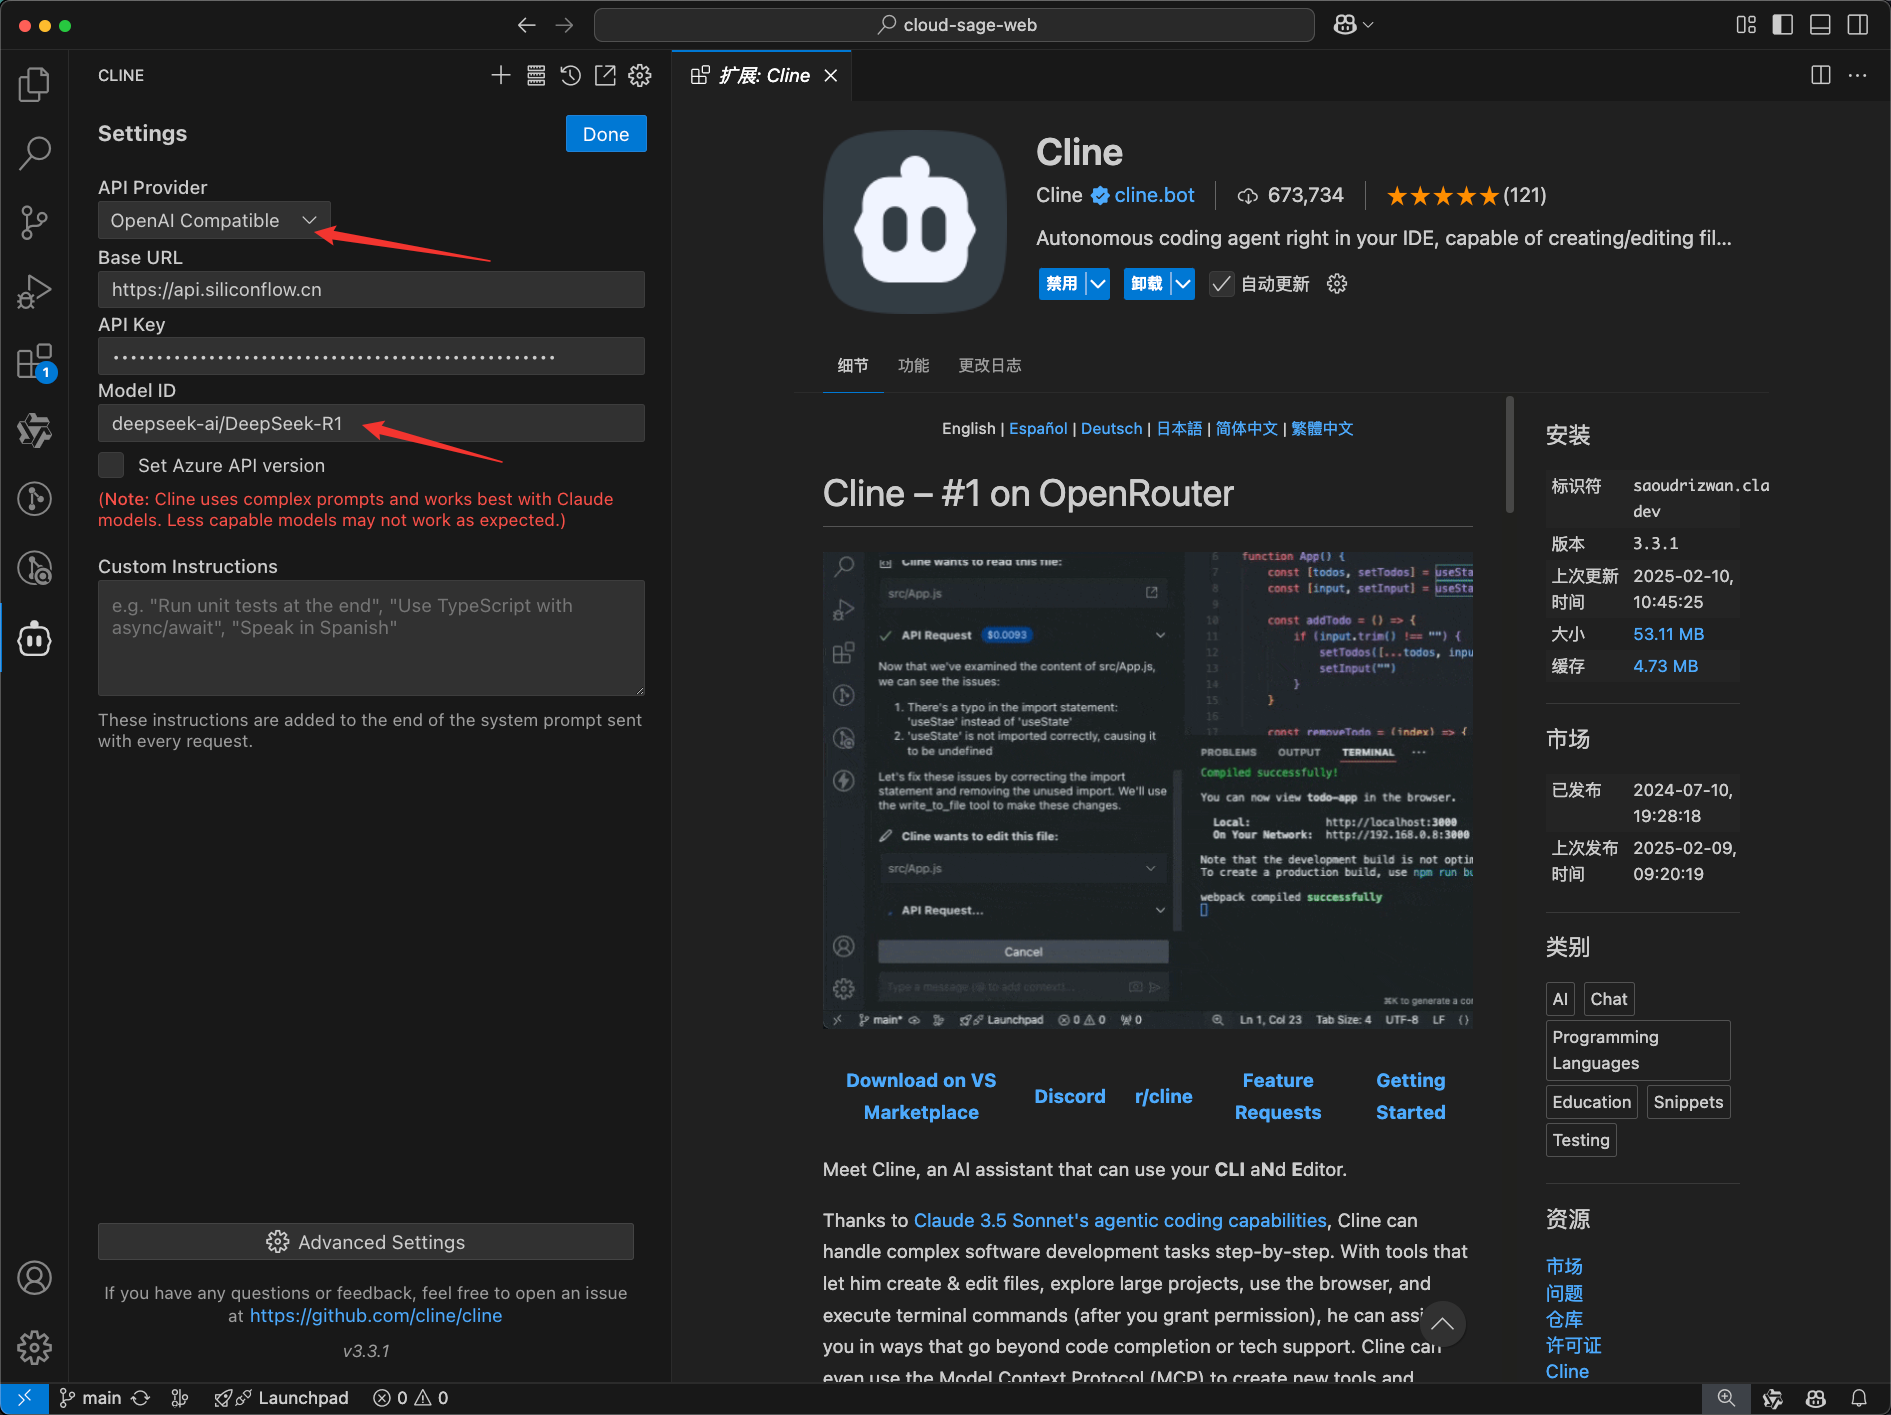
Task: Open Cline task history icon
Action: (x=571, y=75)
